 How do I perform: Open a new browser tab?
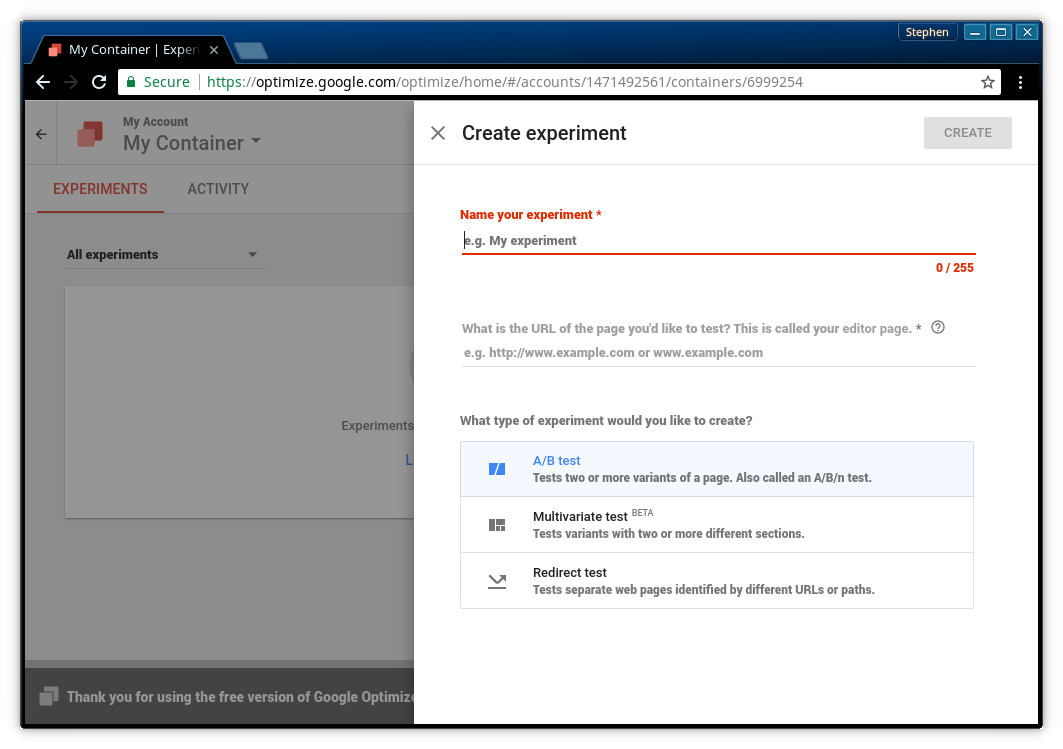(x=250, y=51)
